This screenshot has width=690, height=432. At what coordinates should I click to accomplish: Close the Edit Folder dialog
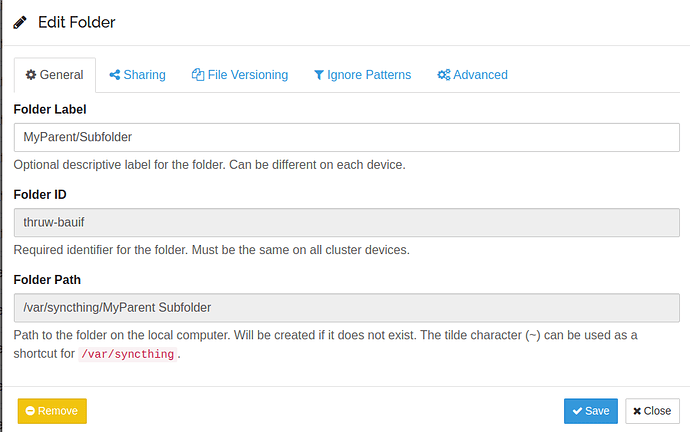pos(653,411)
